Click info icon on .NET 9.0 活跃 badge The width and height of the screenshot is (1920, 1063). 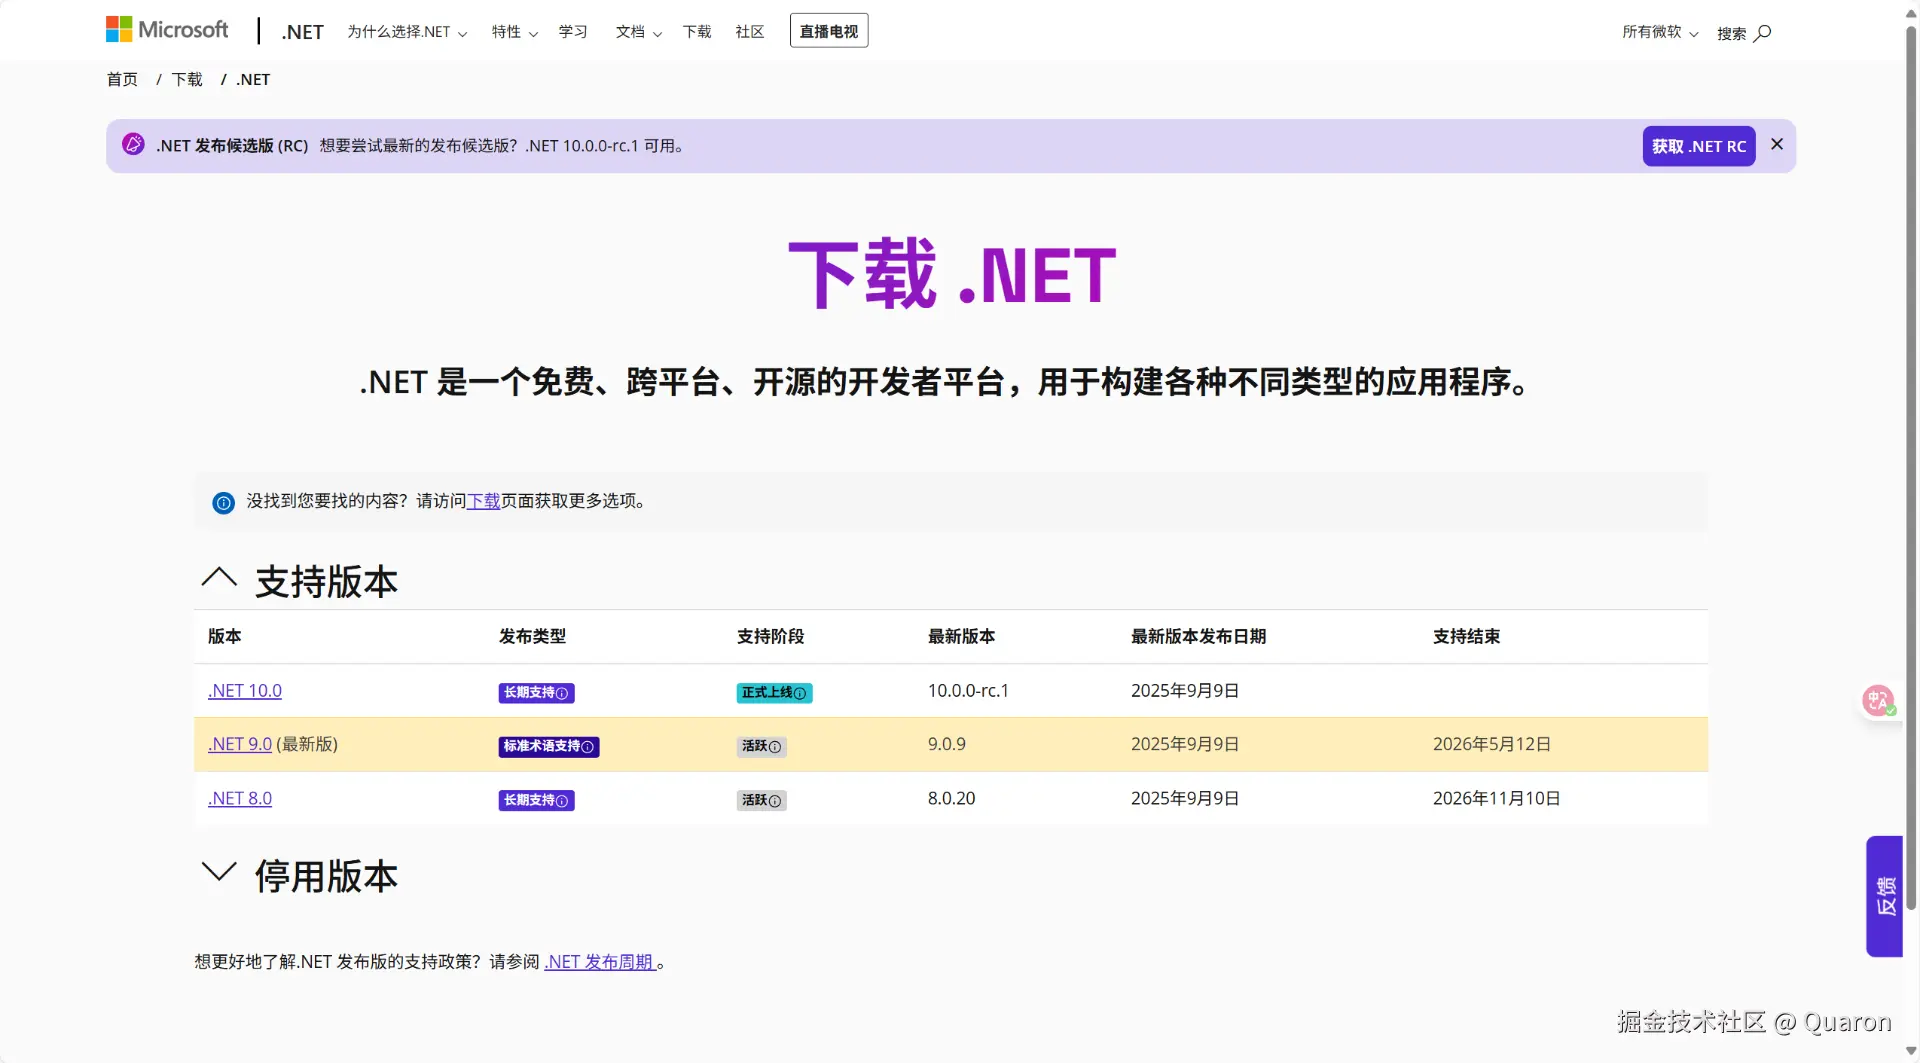(775, 747)
